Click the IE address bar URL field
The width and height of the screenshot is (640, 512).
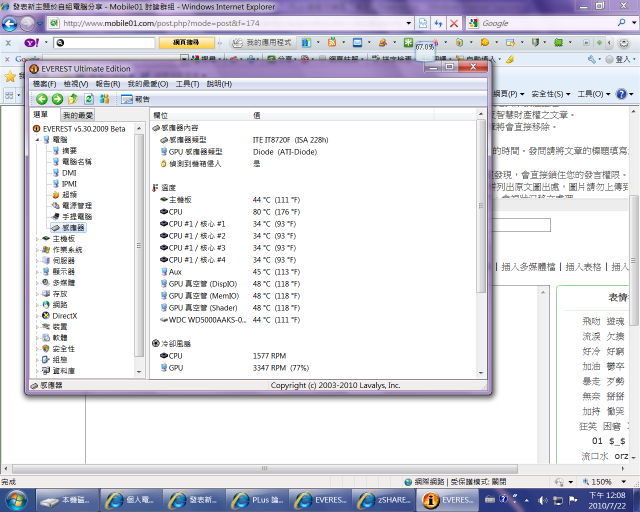point(233,23)
